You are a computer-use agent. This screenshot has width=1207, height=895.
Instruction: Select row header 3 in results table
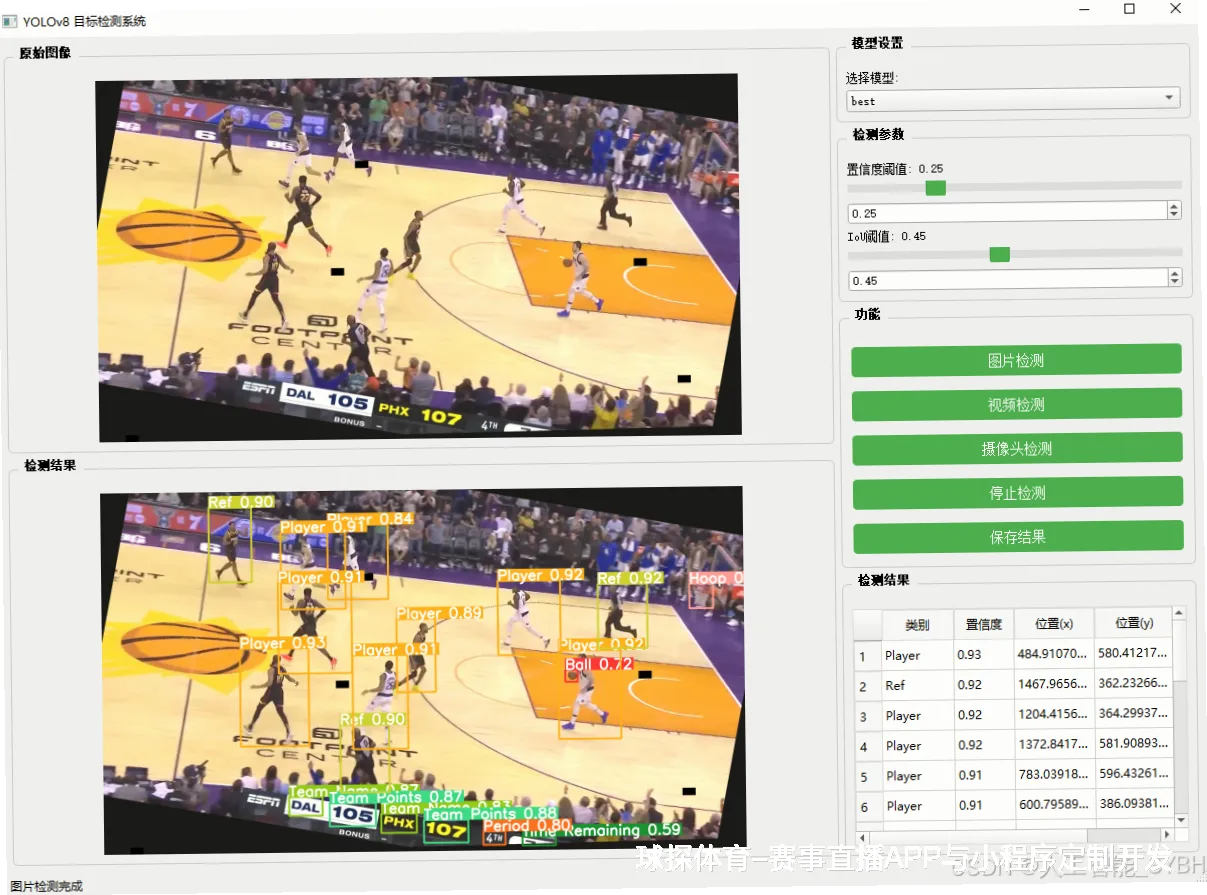point(866,716)
